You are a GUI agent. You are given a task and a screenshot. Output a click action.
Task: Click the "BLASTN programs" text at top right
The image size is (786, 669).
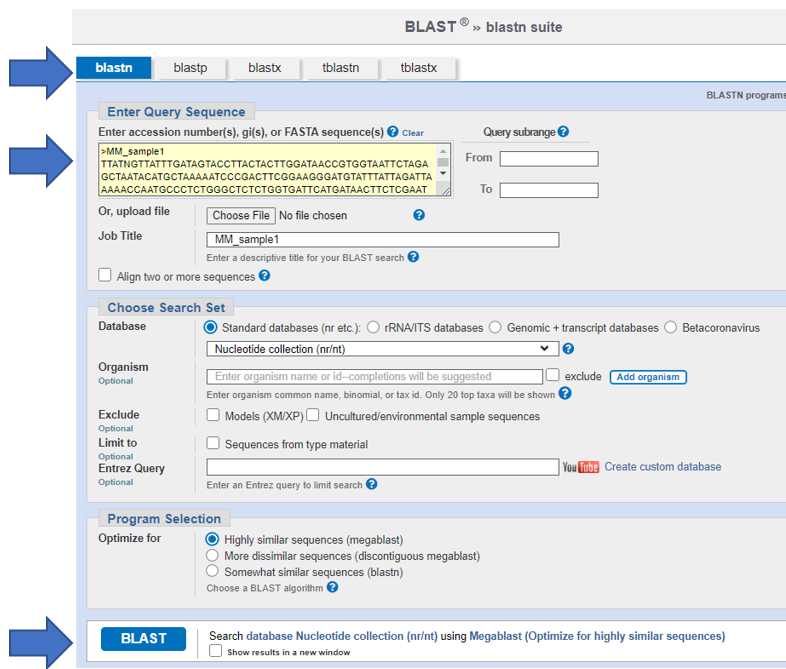coord(746,95)
